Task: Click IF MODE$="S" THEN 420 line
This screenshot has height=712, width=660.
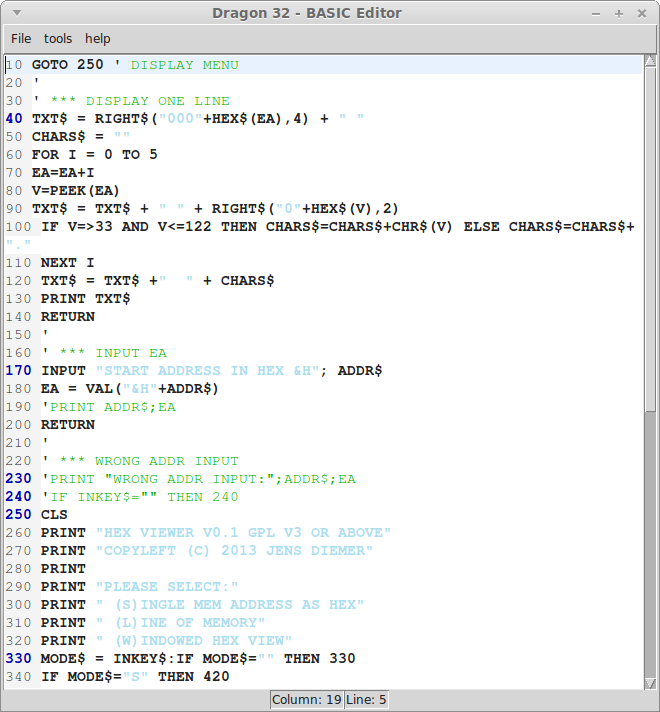Action: pyautogui.click(x=135, y=677)
